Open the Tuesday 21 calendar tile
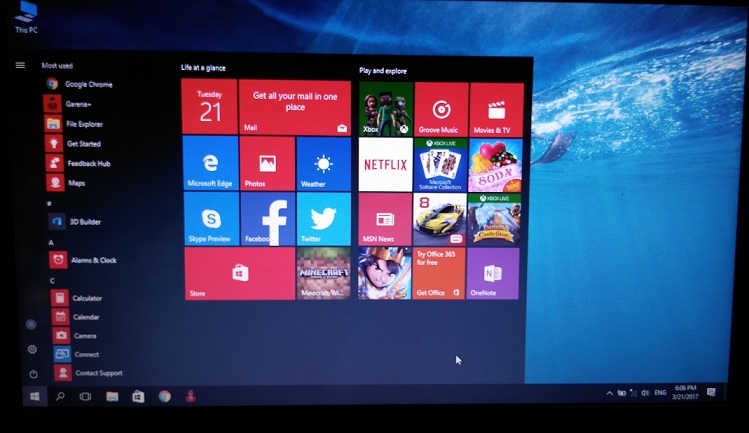Image resolution: width=749 pixels, height=433 pixels. pos(209,107)
